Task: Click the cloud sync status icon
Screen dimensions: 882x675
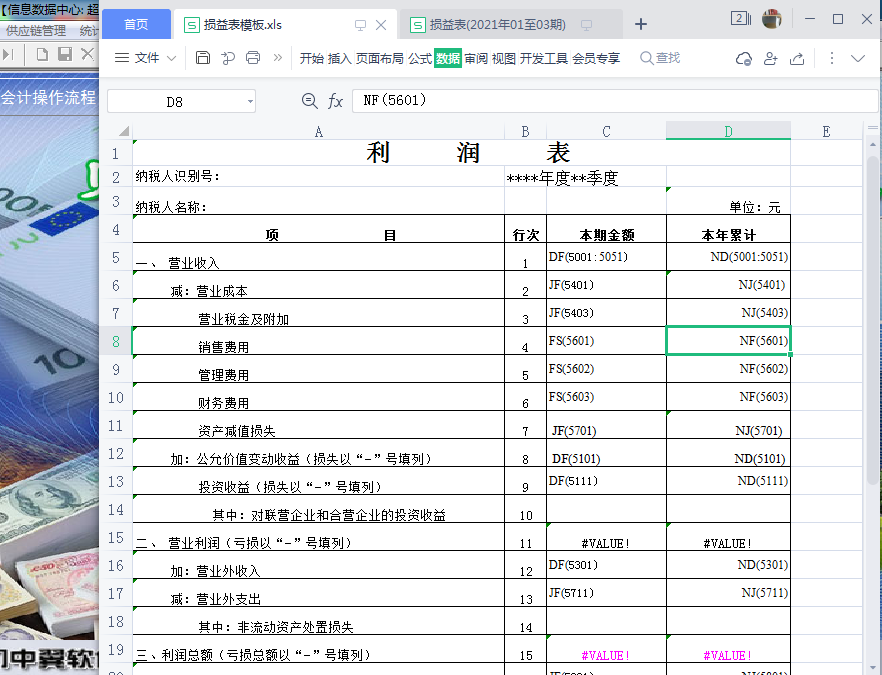Action: point(744,58)
